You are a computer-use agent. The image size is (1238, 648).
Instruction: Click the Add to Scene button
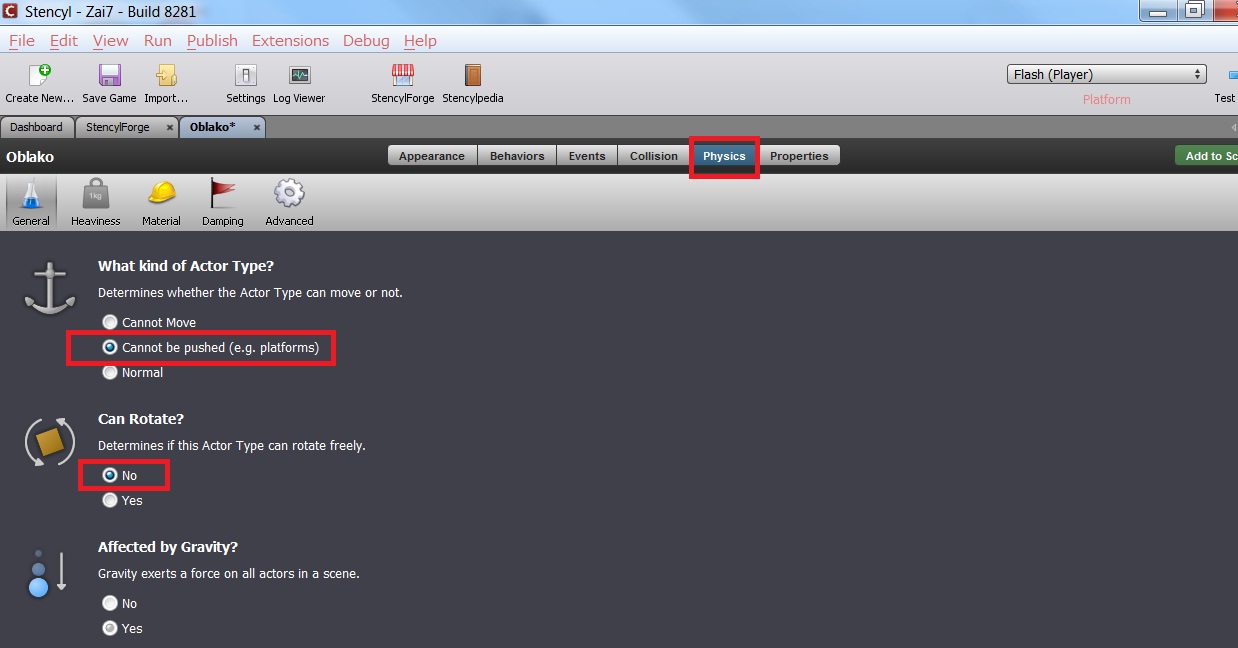pos(1207,156)
